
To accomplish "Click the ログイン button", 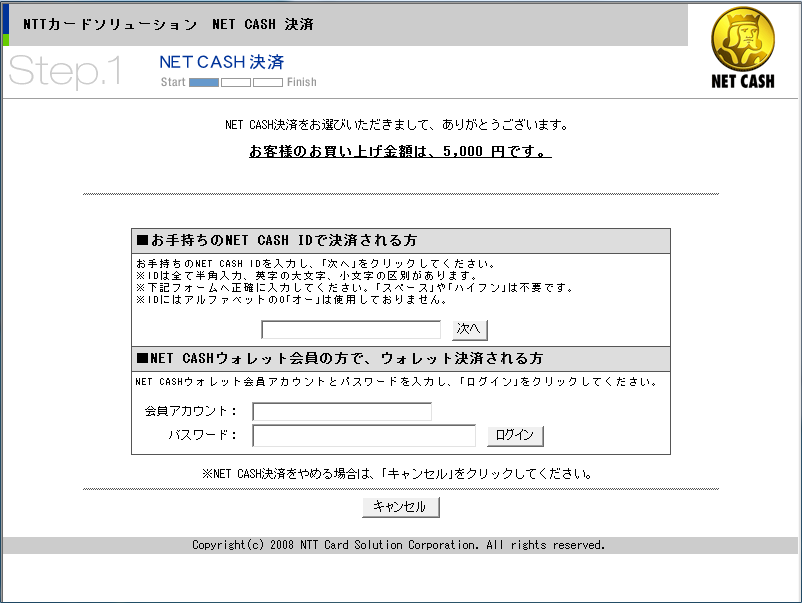I will pyautogui.click(x=515, y=436).
